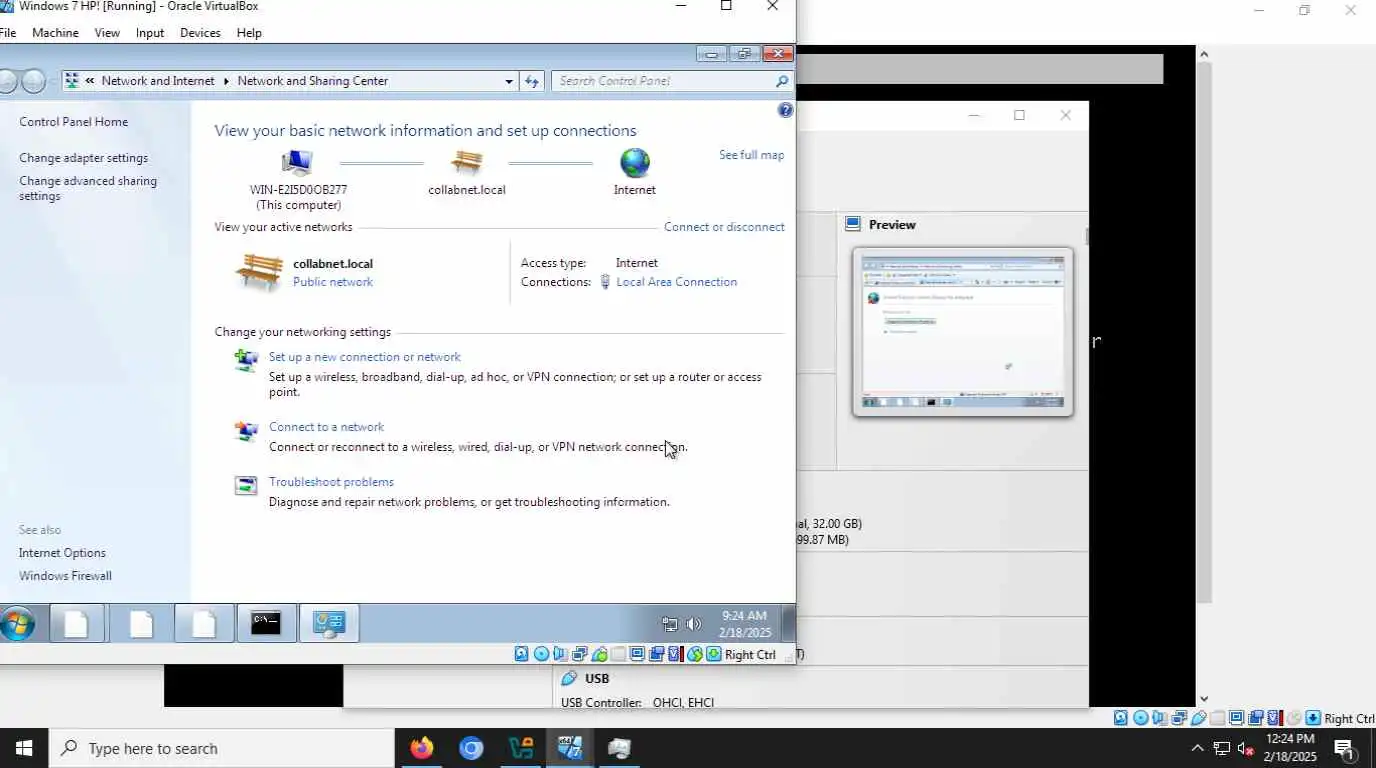The height and width of the screenshot is (768, 1376).
Task: Open hard disk indicator in front VM status bar
Action: click(x=521, y=654)
